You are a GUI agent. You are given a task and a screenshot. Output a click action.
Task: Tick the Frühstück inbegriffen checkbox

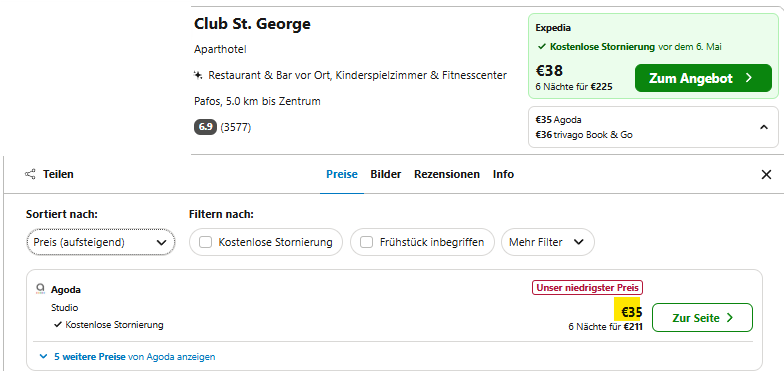[367, 242]
